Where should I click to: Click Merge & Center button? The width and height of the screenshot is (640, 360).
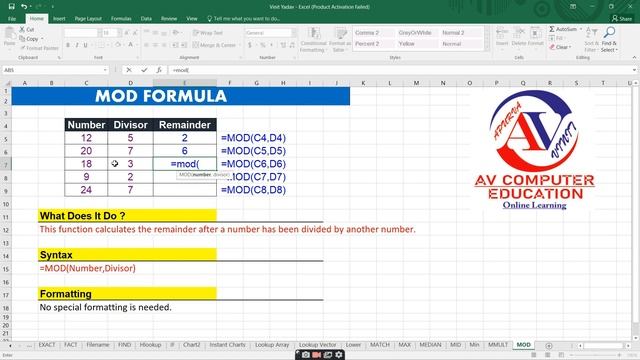214,45
